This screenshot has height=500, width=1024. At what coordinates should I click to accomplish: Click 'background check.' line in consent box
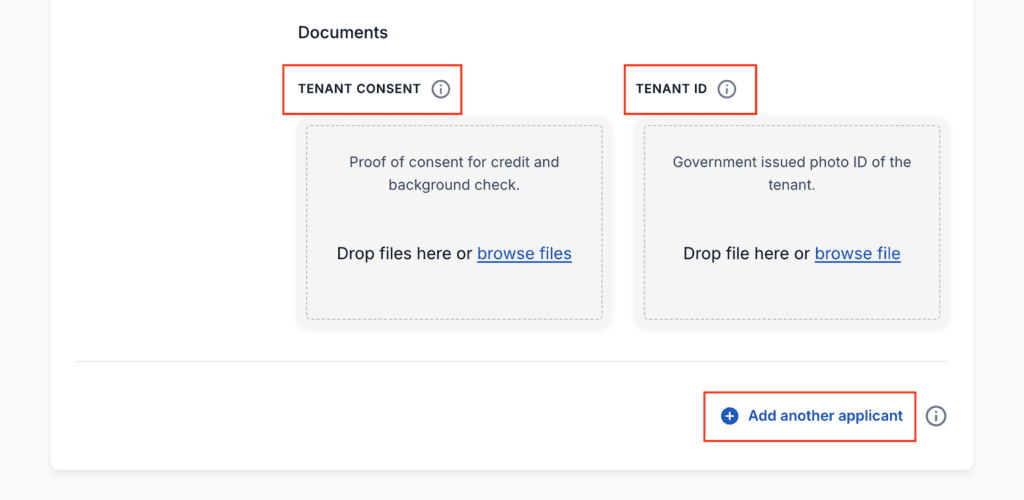coord(454,185)
